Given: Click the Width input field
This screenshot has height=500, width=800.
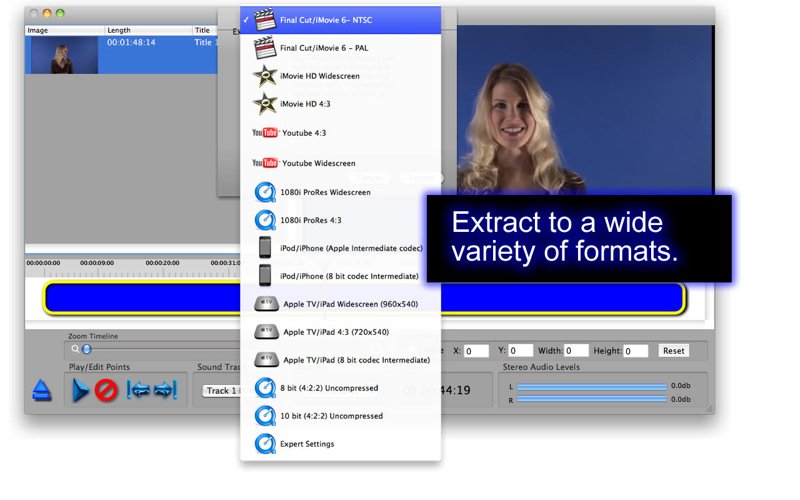Looking at the screenshot, I should coord(576,351).
